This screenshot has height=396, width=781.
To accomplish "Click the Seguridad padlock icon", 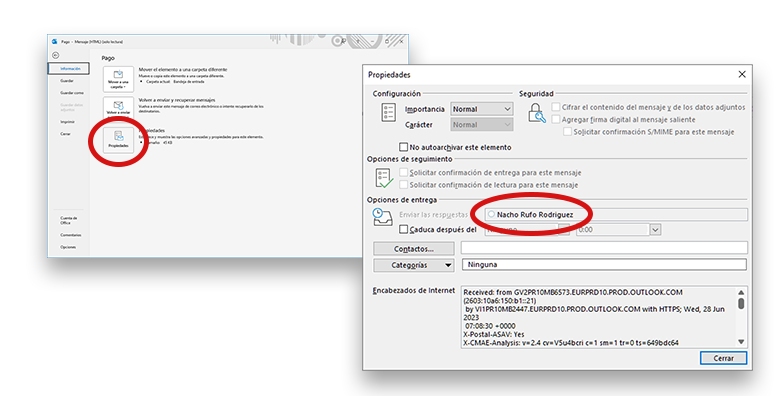I will 536,113.
